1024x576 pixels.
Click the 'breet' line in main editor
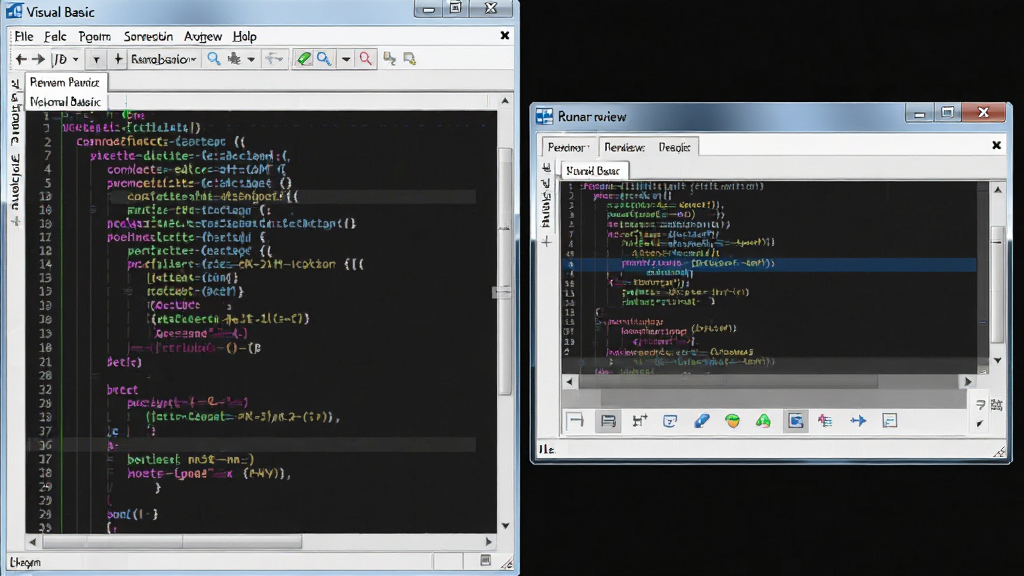(x=123, y=390)
